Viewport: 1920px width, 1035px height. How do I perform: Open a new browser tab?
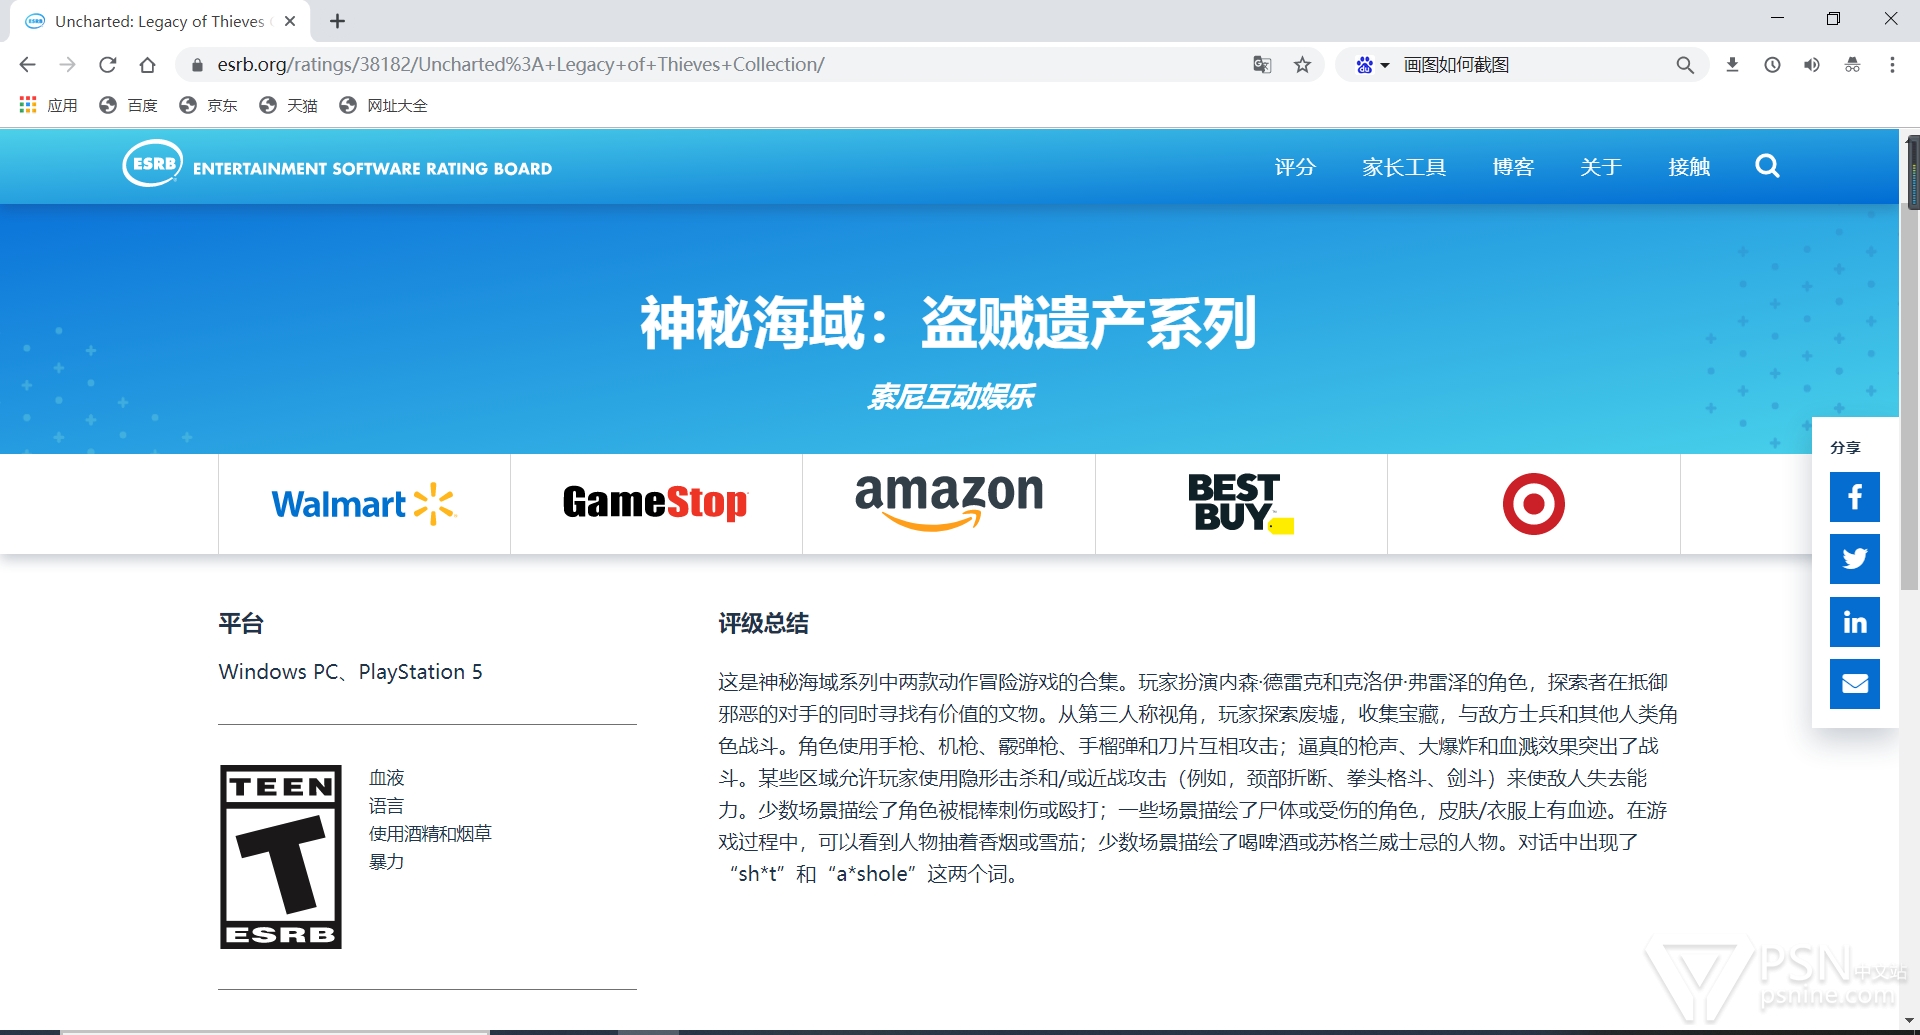coord(337,21)
